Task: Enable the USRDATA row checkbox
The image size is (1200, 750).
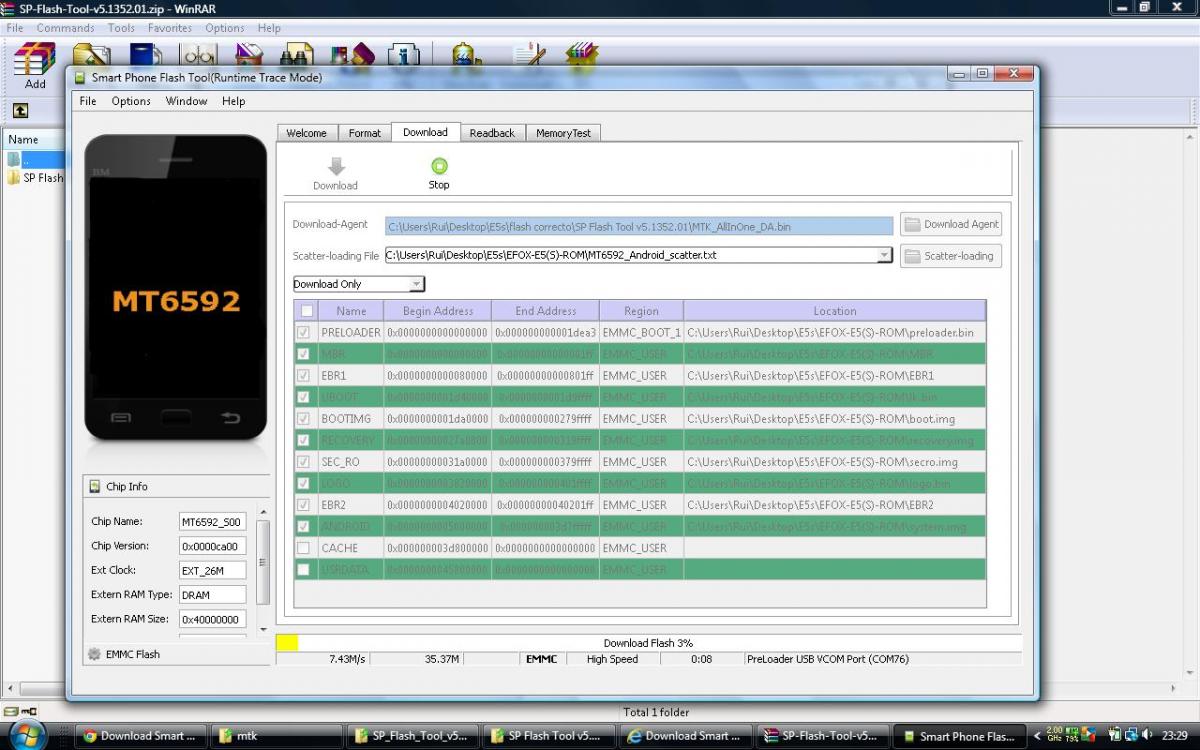Action: pyautogui.click(x=303, y=570)
